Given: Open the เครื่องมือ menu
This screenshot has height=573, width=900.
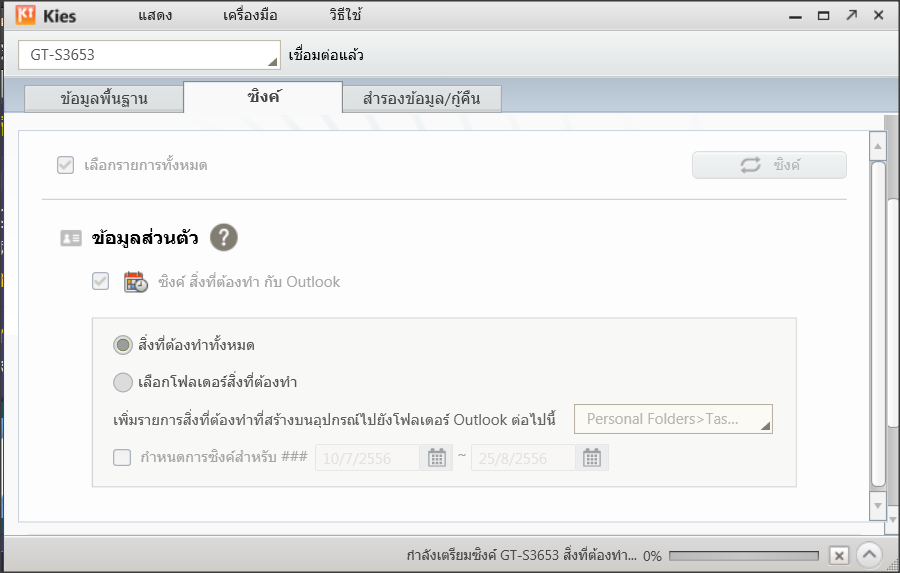Looking at the screenshot, I should coord(250,16).
